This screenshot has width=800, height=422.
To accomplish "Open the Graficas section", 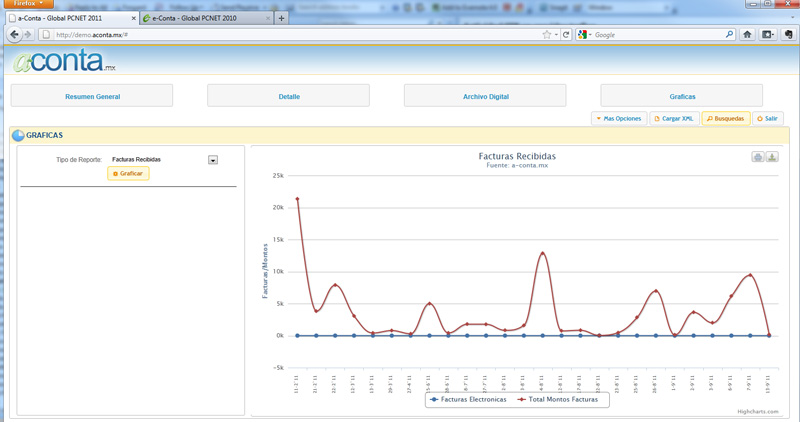I will tap(682, 96).
